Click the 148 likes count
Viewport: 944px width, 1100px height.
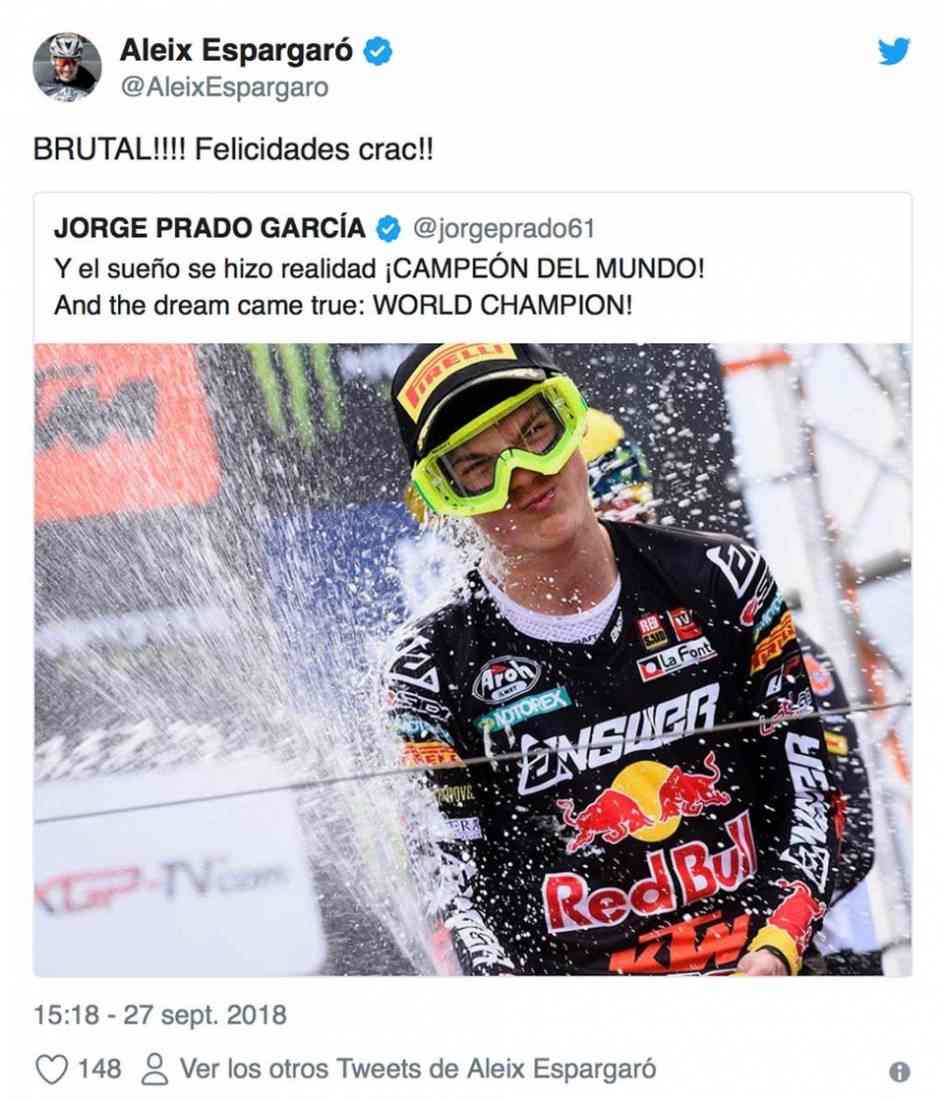(x=100, y=1070)
